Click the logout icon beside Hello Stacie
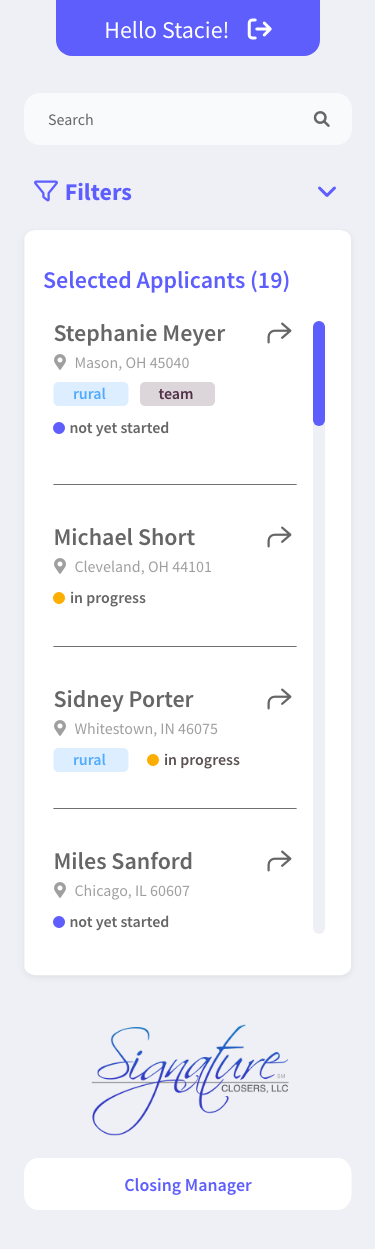The image size is (375, 1249). 259,29
